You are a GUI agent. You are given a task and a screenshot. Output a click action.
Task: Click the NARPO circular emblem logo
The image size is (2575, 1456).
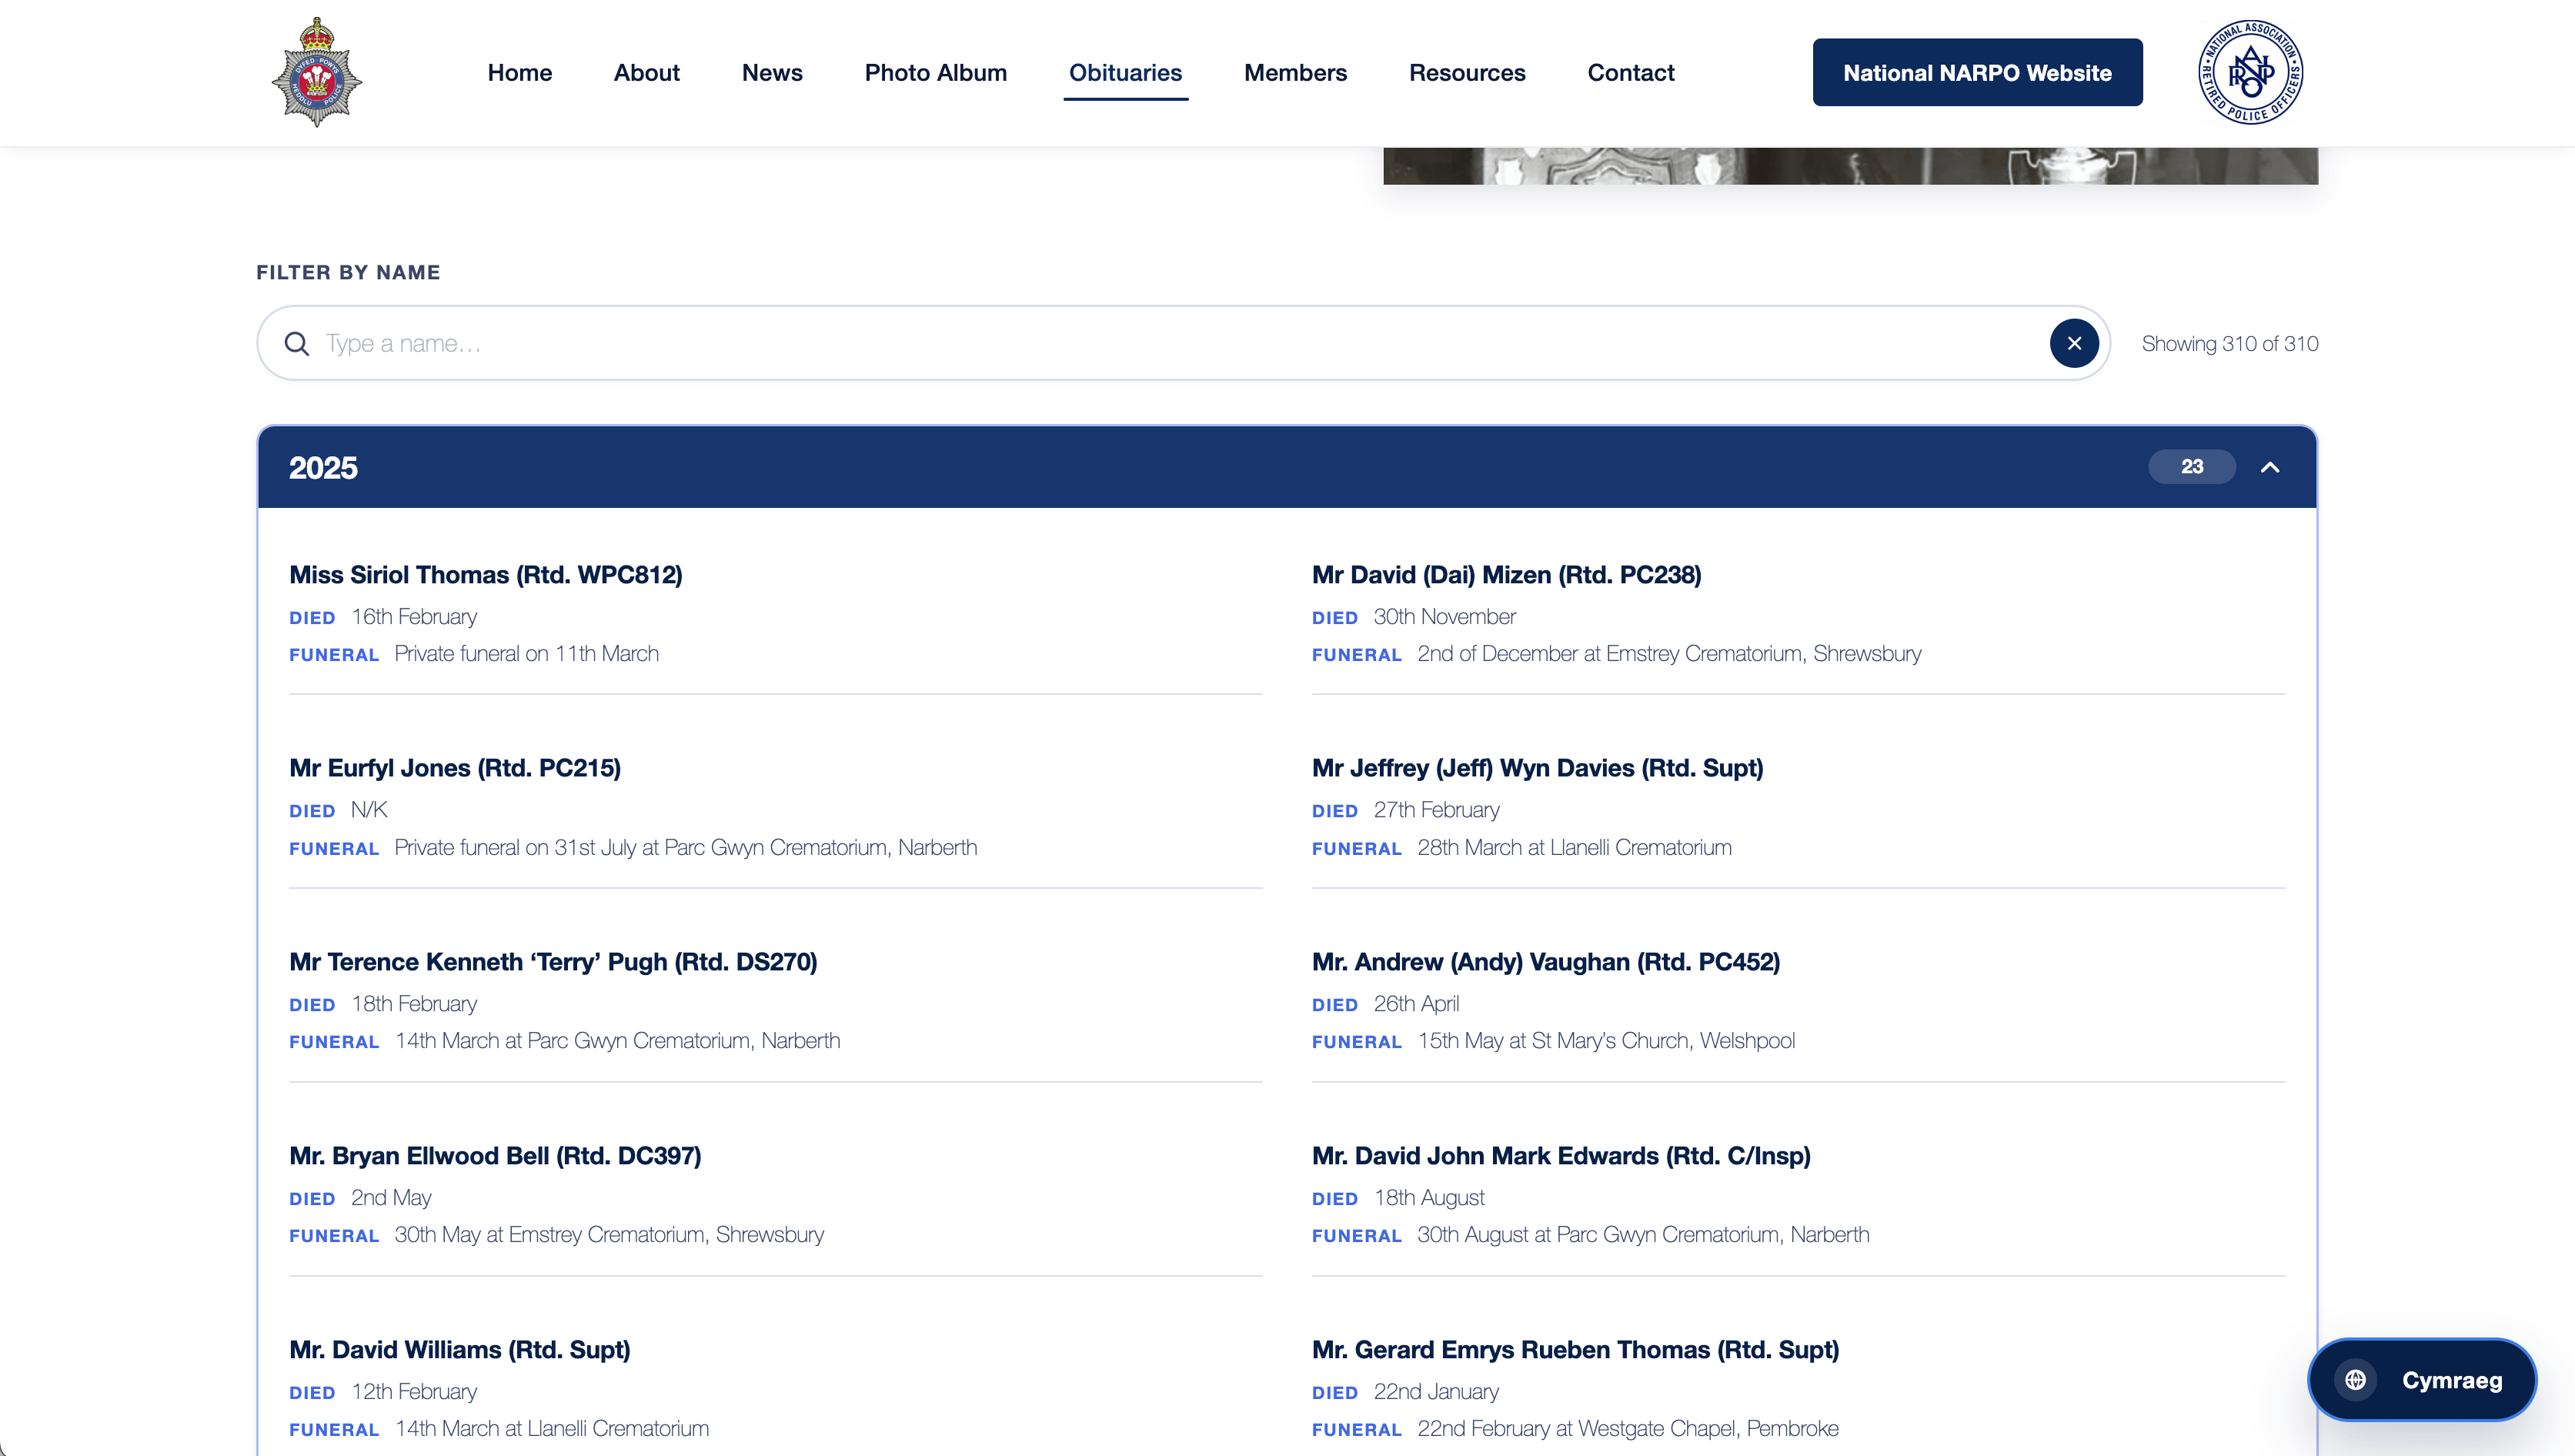click(2250, 72)
